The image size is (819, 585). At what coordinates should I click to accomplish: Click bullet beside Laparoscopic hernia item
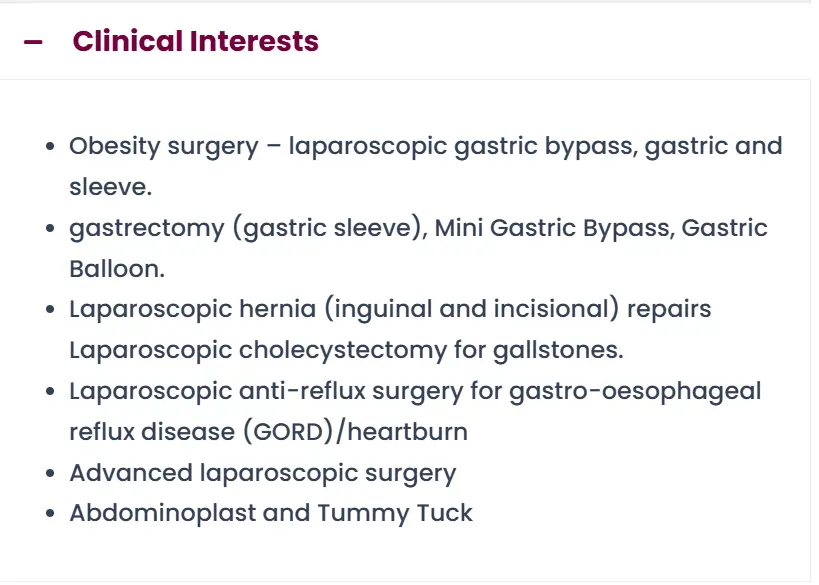tap(50, 310)
